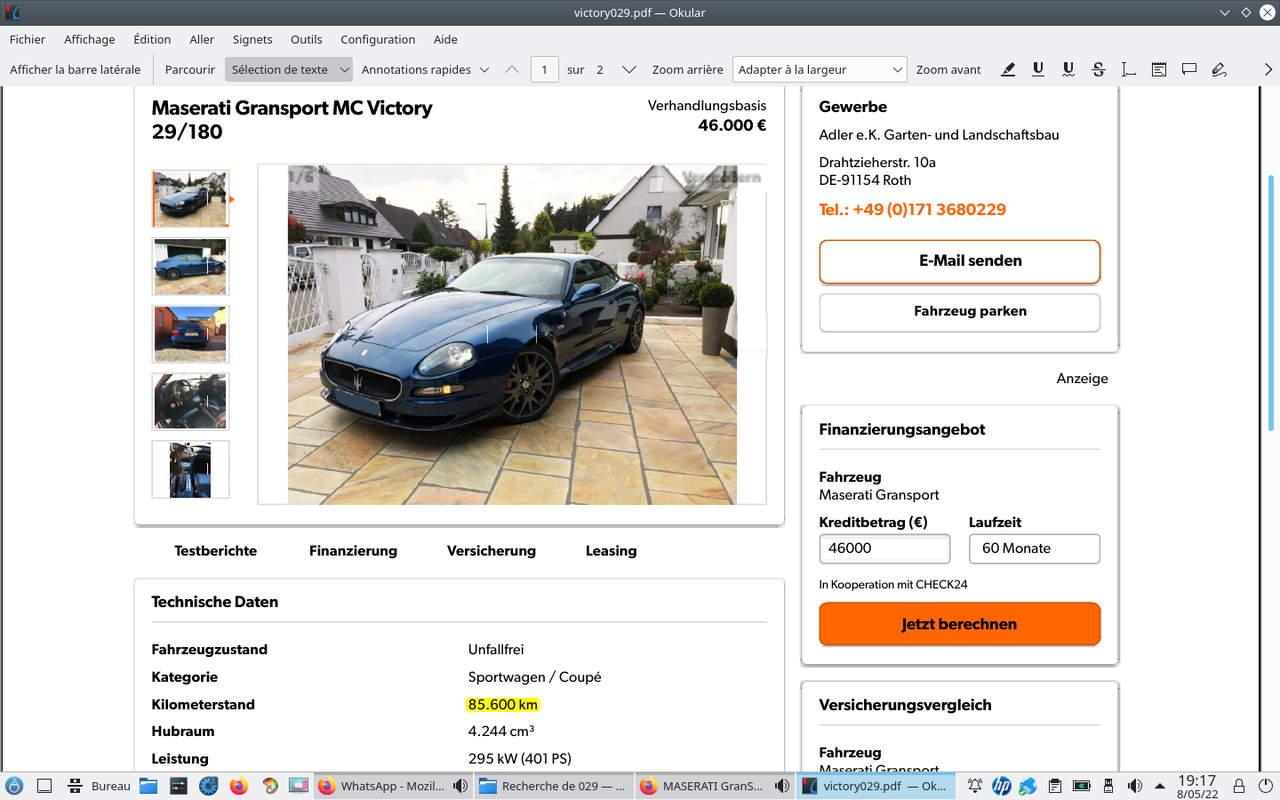Open the Testberichte tab
The height and width of the screenshot is (800, 1280).
click(215, 551)
